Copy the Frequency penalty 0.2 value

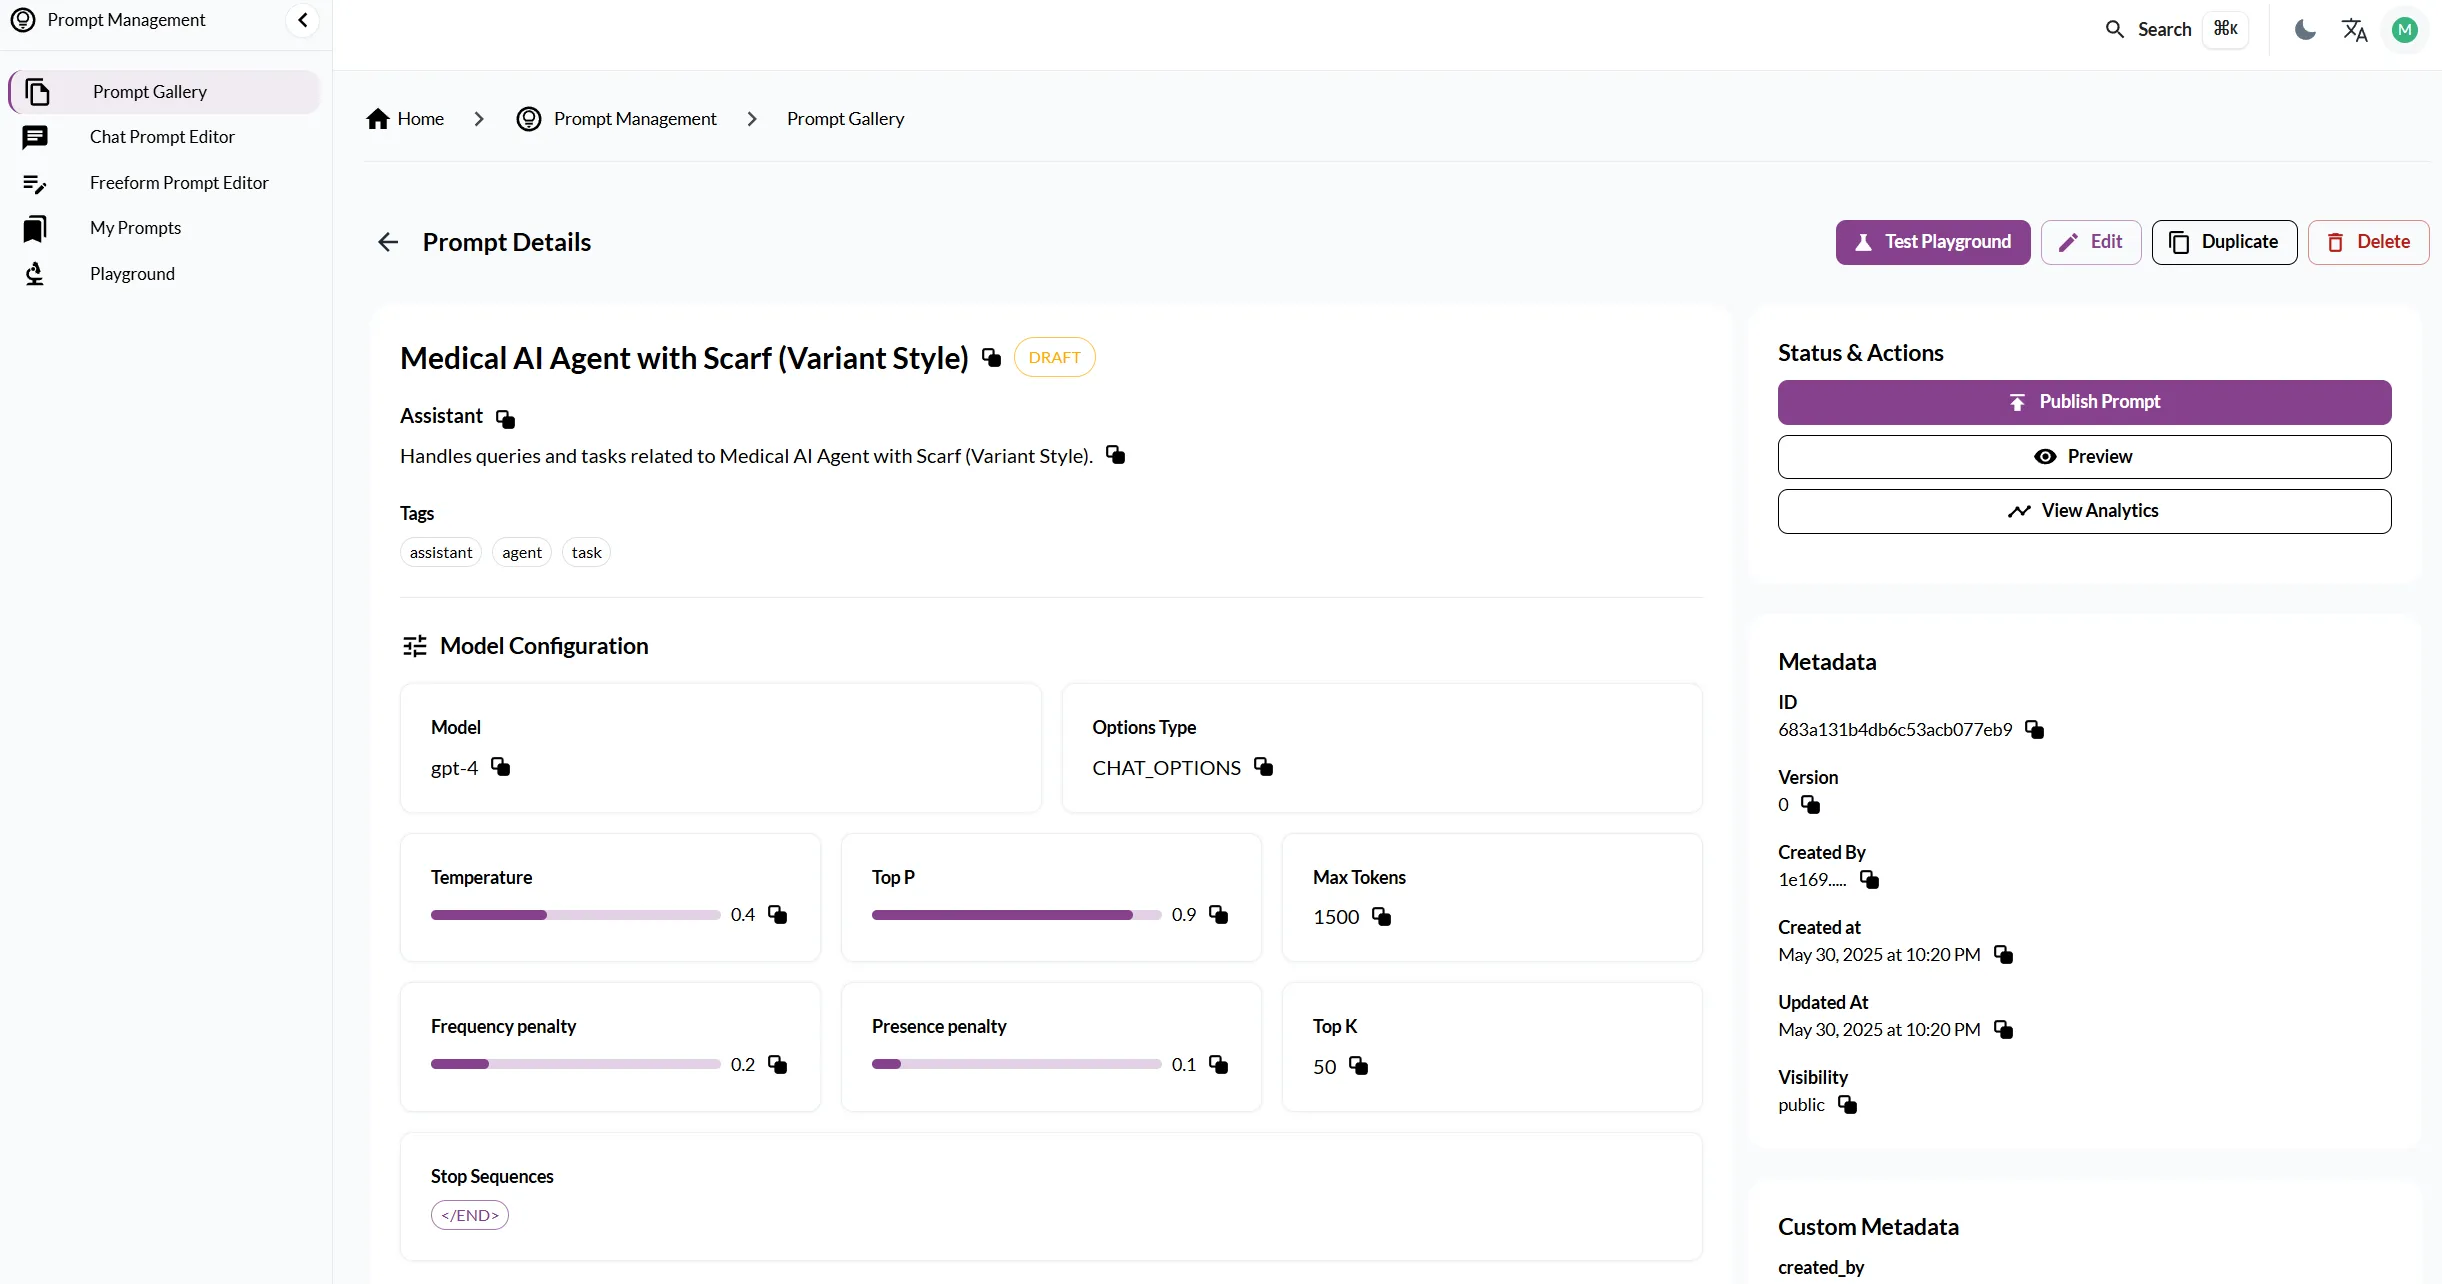[777, 1064]
